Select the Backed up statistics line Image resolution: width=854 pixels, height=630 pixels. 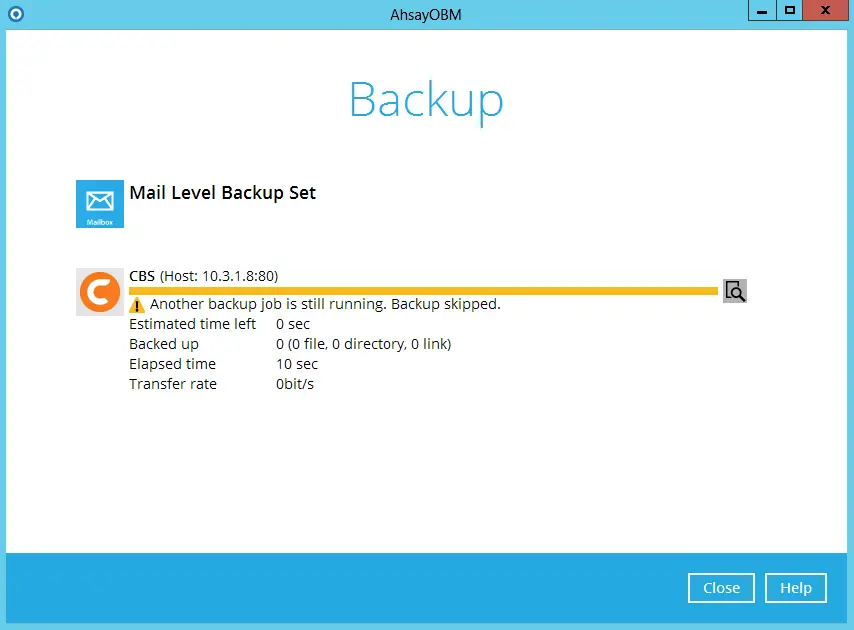(363, 344)
